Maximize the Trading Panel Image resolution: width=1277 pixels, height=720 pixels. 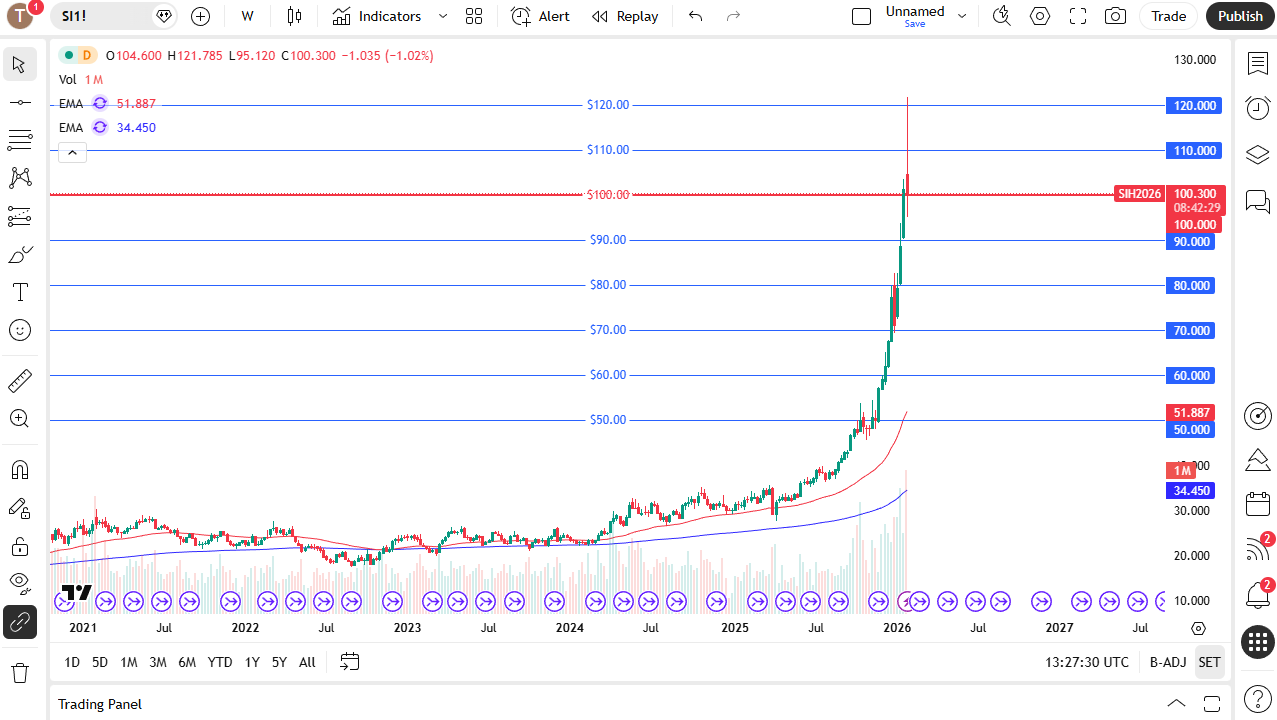[x=1212, y=703]
